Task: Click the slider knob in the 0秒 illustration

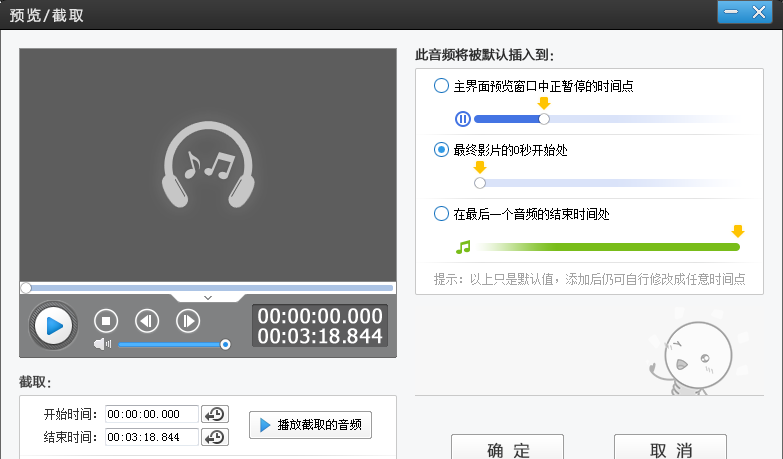Action: point(480,183)
